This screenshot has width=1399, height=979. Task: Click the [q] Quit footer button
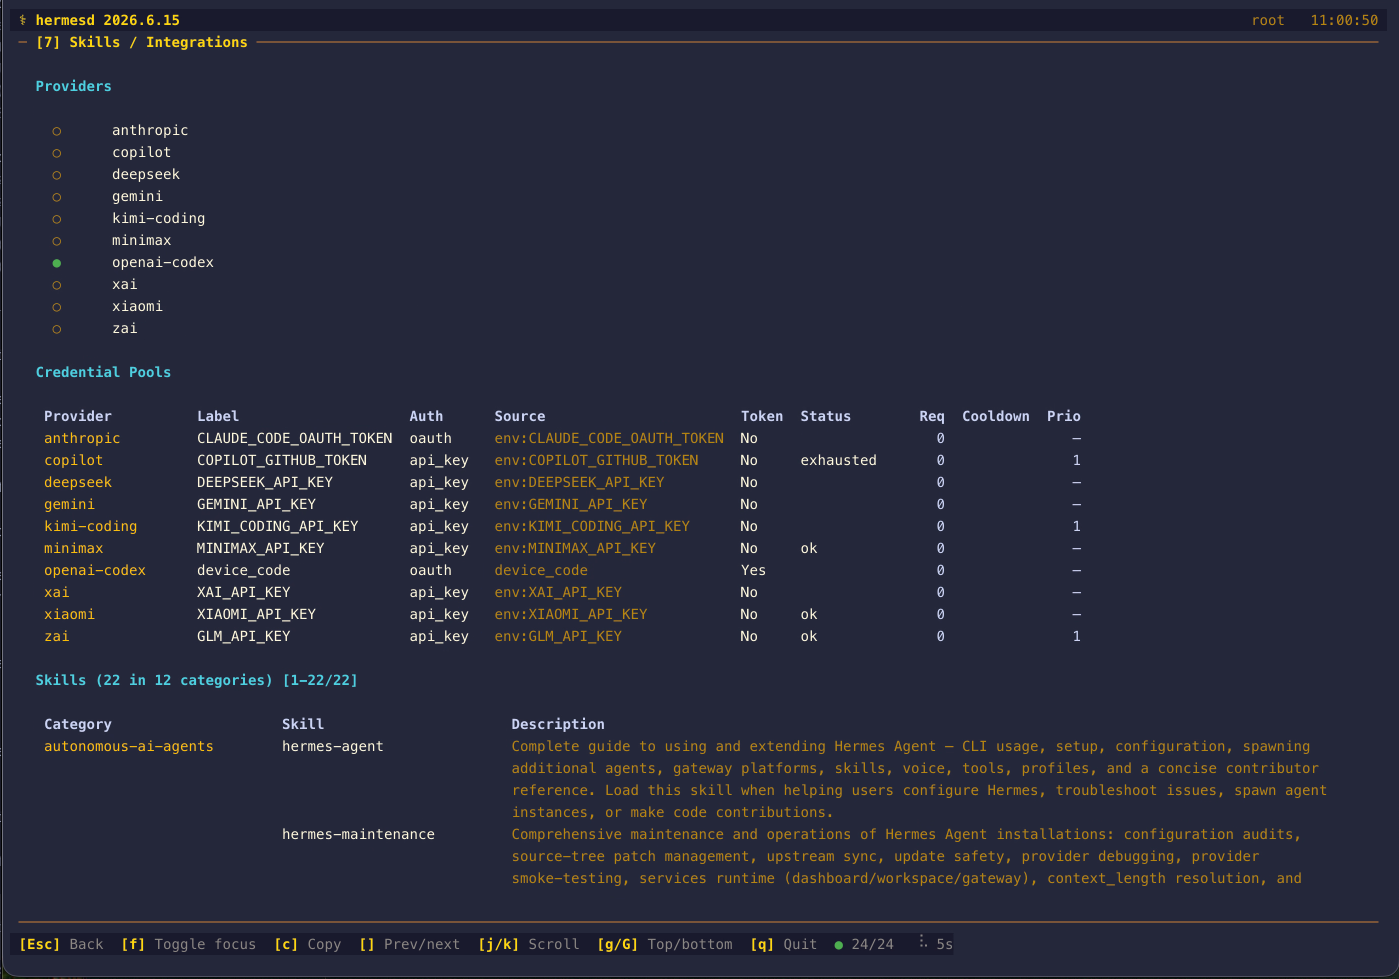coord(784,944)
